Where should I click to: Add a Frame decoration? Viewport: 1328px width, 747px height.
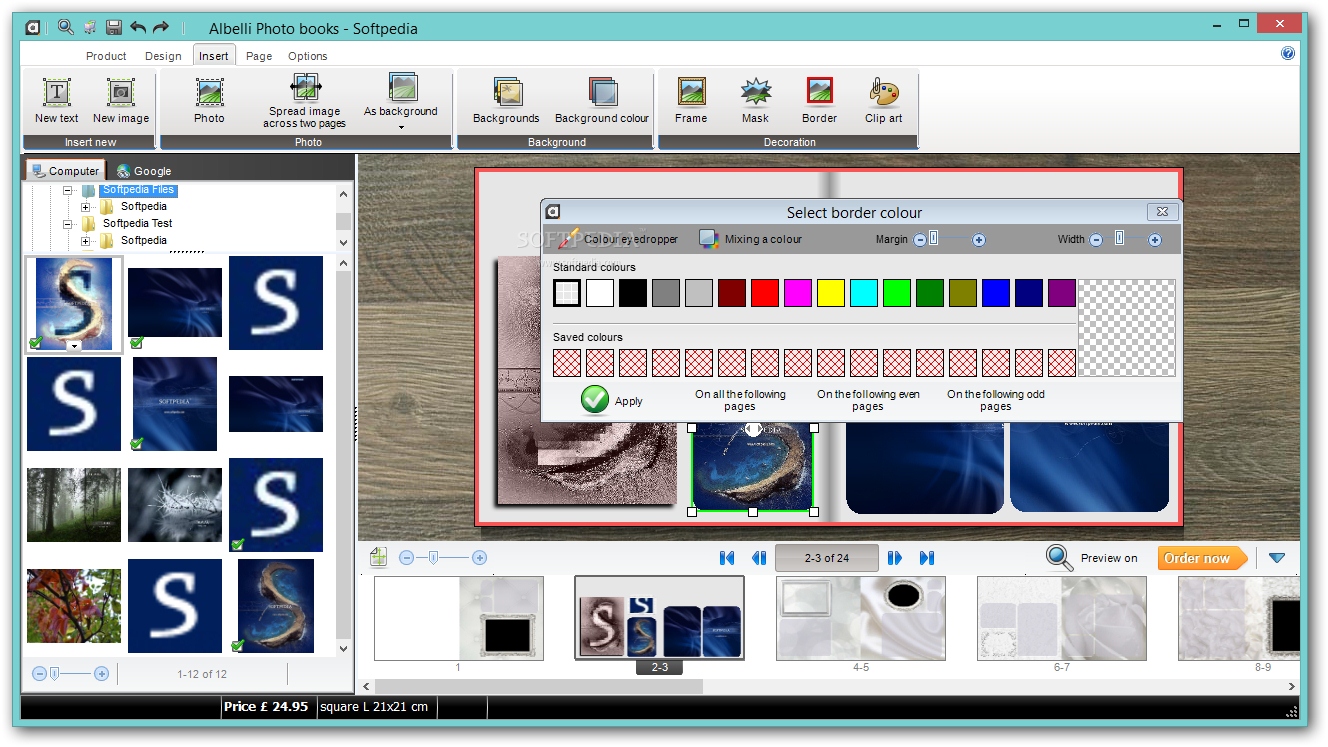point(691,100)
